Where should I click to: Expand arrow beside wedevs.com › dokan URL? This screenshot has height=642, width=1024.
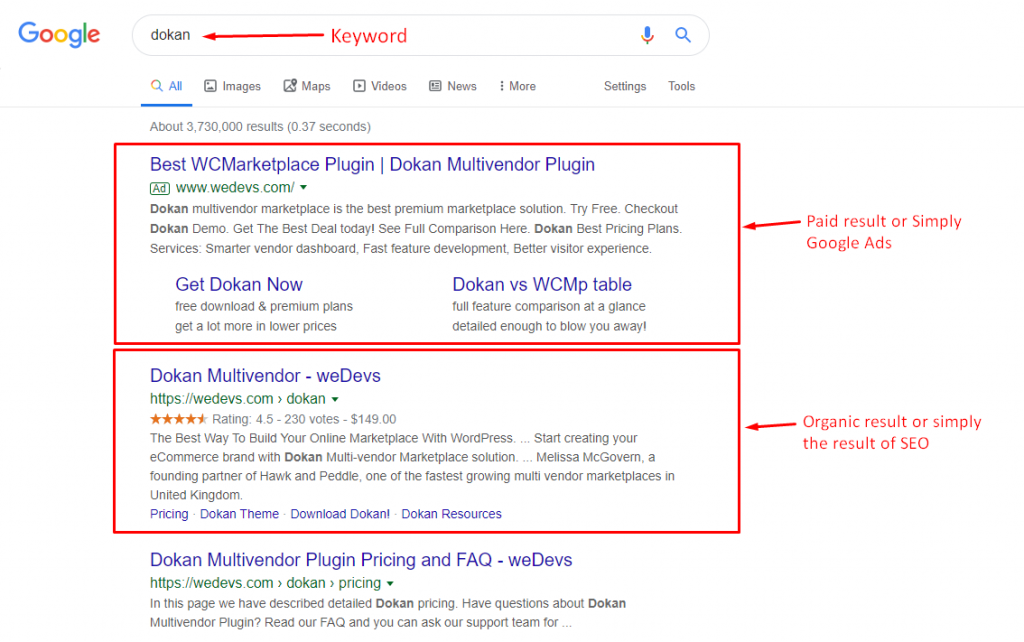click(335, 399)
